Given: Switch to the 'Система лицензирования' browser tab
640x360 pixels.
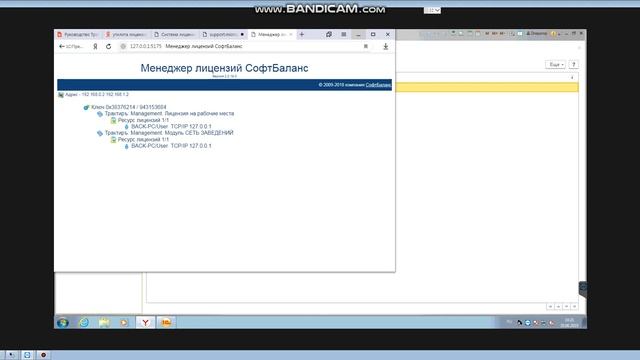Looking at the screenshot, I should tap(175, 35).
